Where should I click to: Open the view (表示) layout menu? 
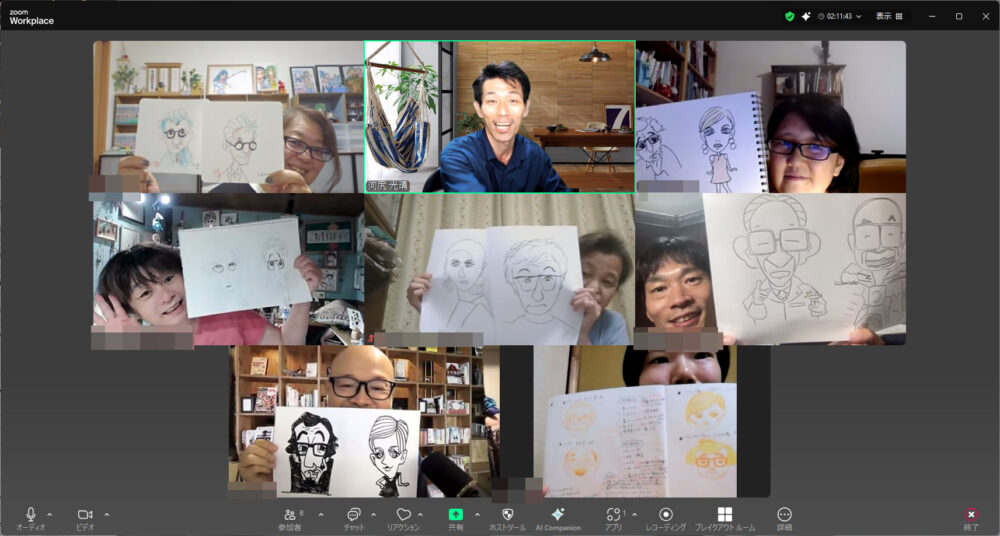coord(889,16)
